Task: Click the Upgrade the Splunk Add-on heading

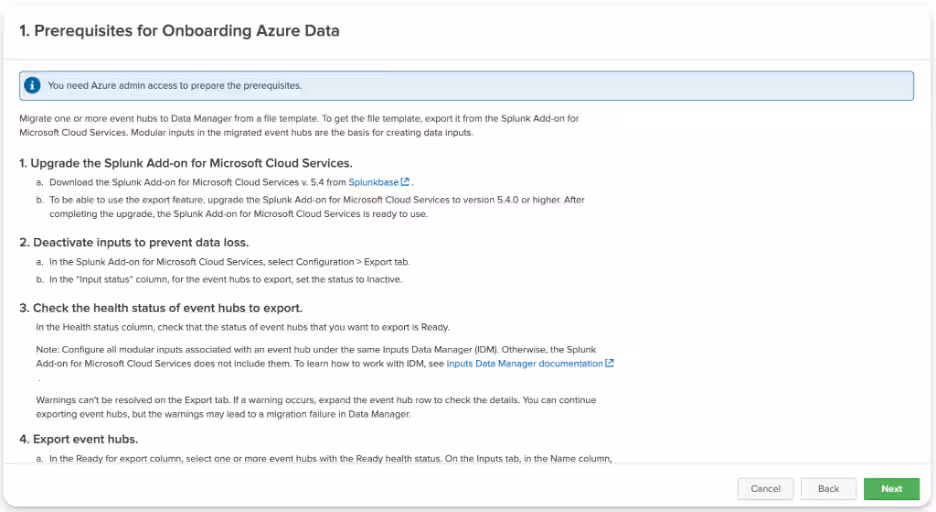Action: [x=185, y=162]
